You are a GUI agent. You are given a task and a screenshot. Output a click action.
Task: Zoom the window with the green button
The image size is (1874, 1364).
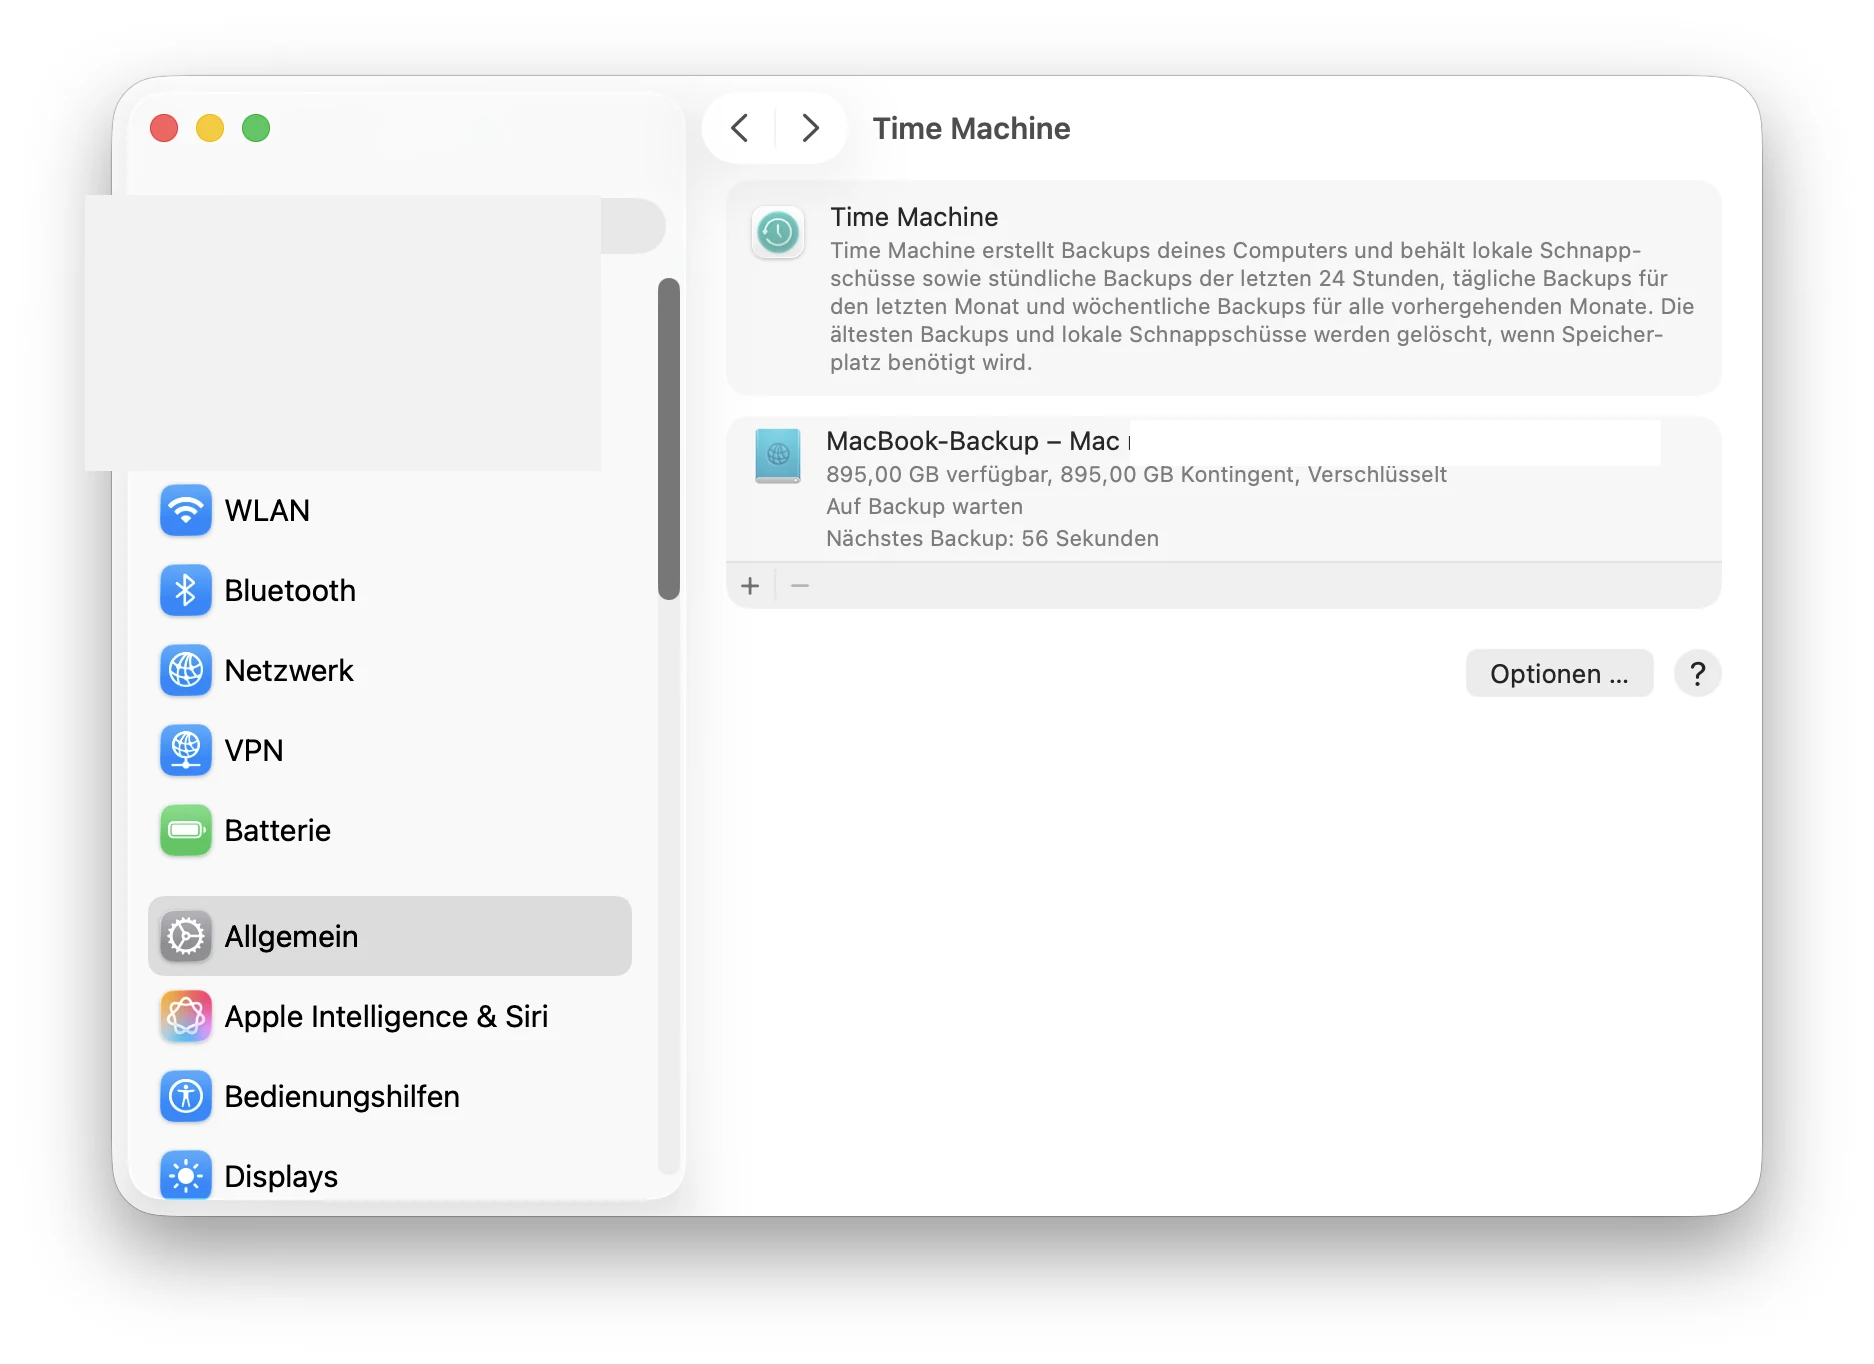pyautogui.click(x=256, y=128)
